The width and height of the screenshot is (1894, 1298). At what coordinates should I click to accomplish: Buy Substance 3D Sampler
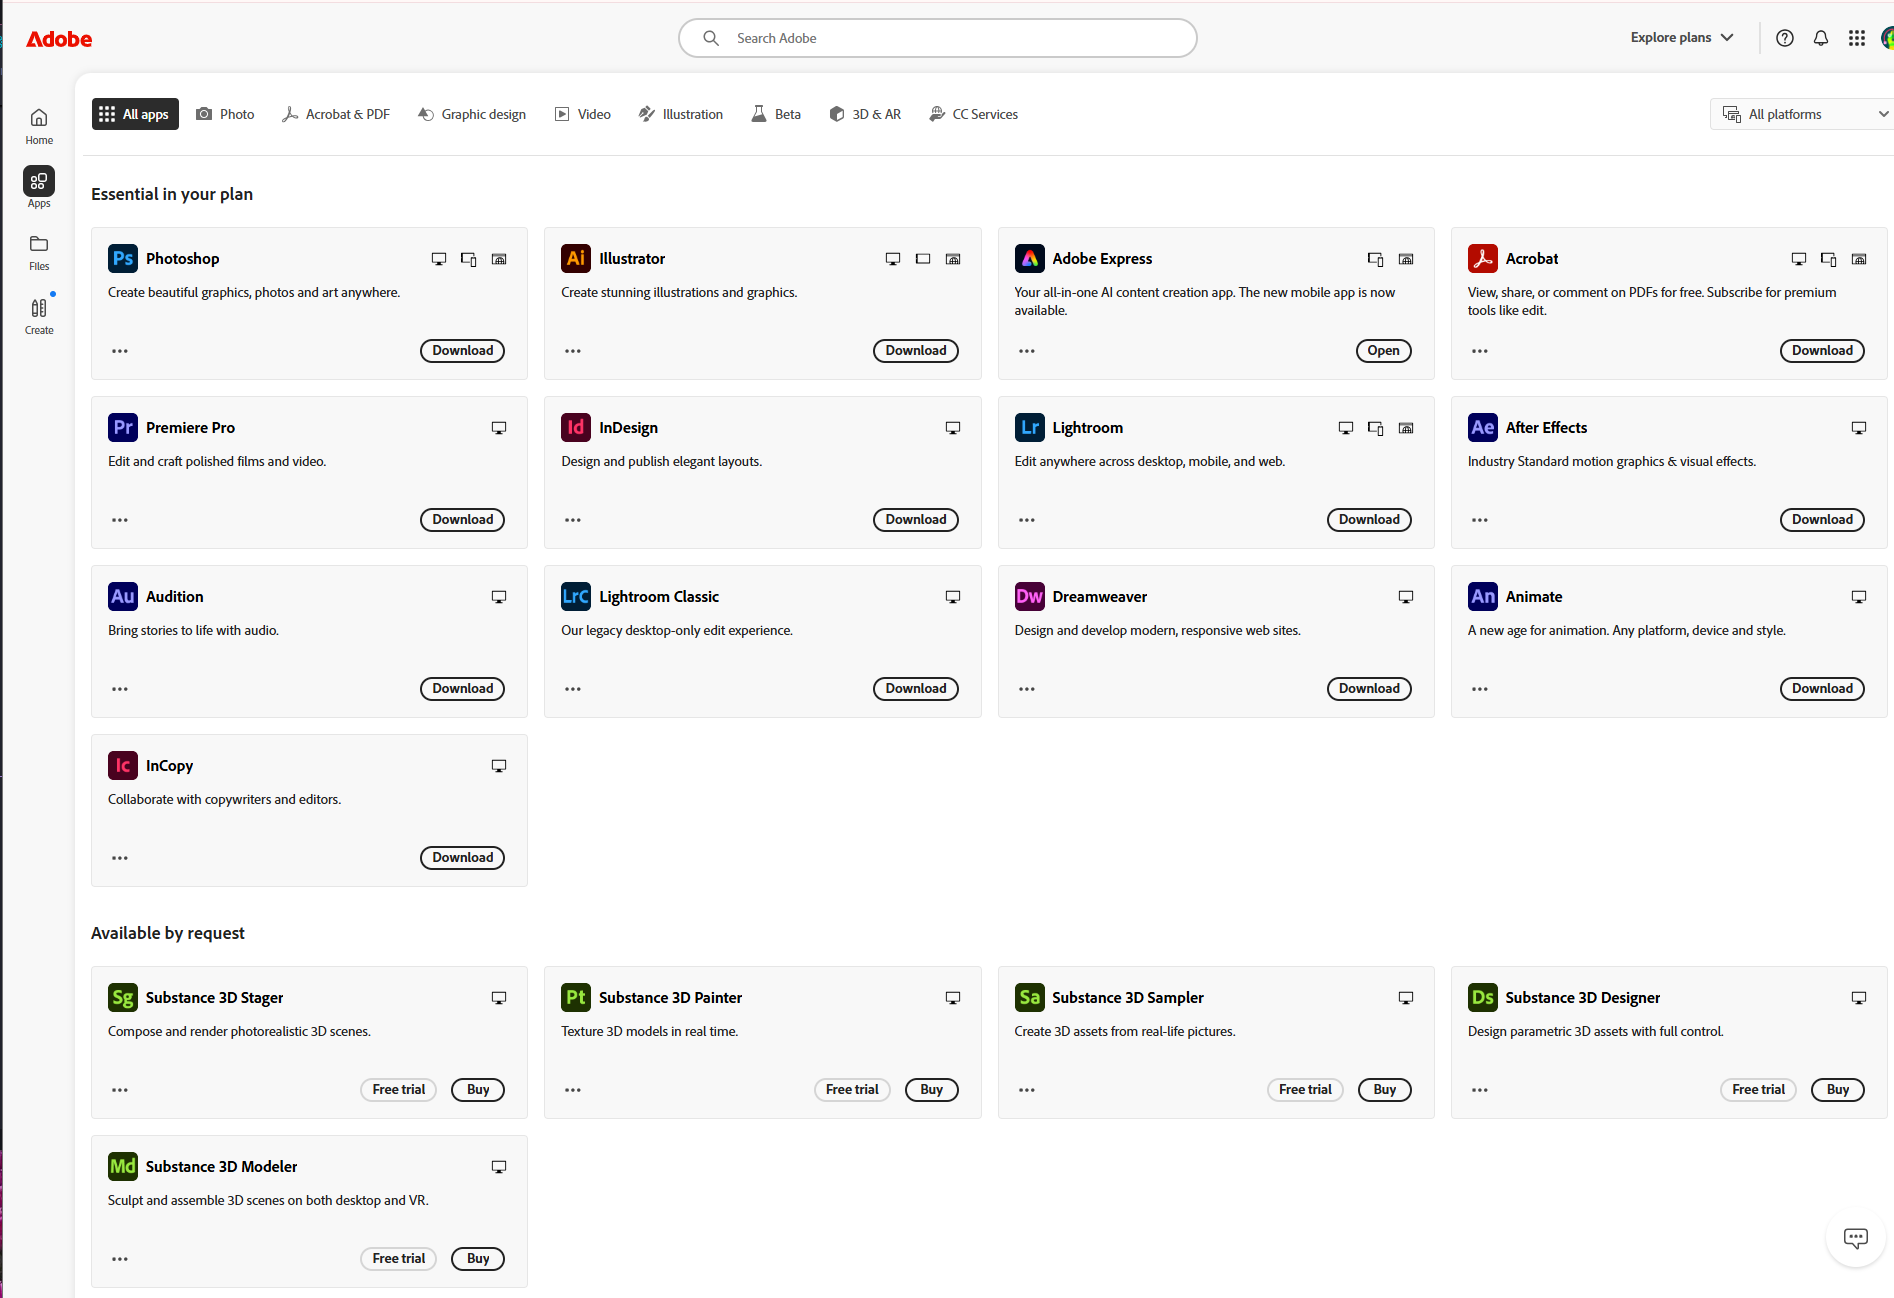tap(1385, 1090)
